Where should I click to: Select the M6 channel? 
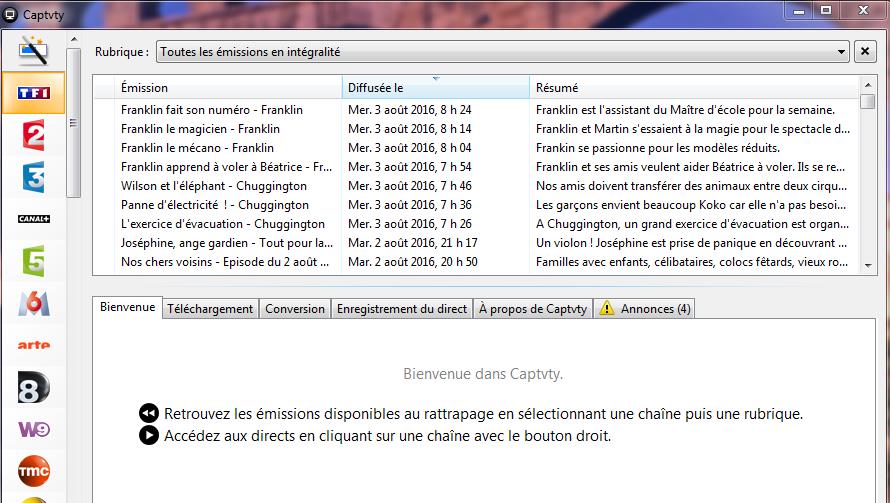(33, 304)
